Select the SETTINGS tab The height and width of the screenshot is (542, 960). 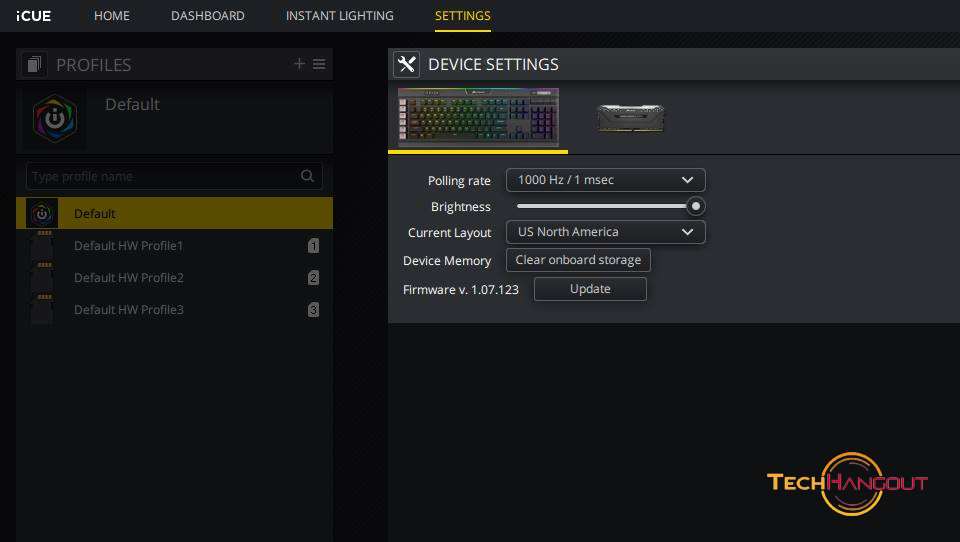[x=462, y=15]
